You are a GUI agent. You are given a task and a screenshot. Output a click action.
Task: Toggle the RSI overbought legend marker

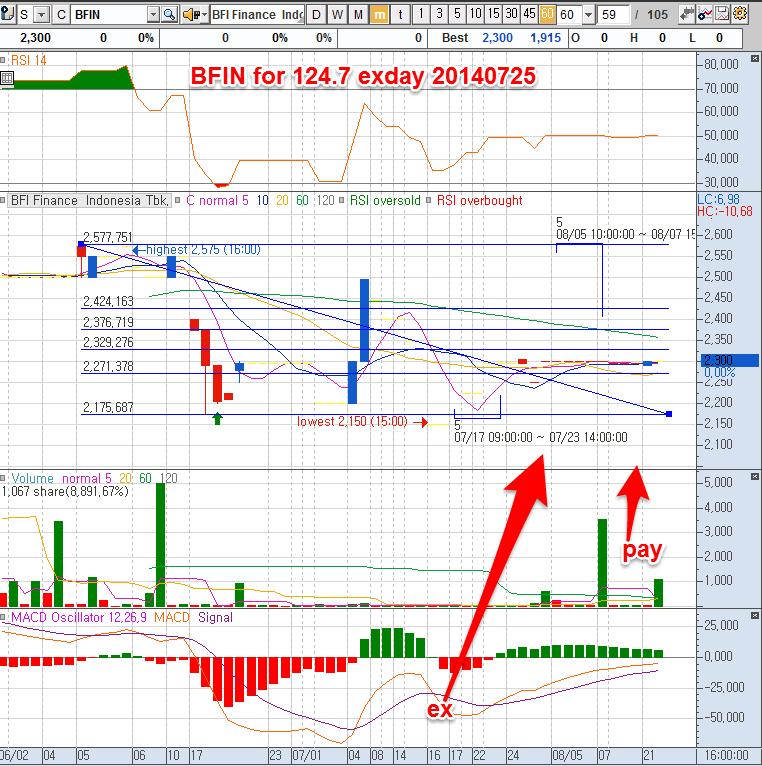pos(428,200)
